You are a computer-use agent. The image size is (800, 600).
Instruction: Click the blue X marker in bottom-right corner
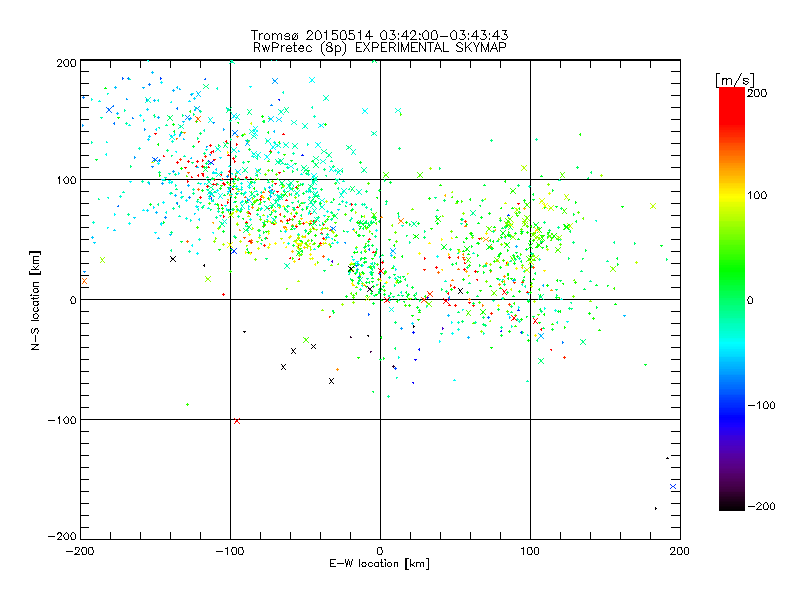673,486
